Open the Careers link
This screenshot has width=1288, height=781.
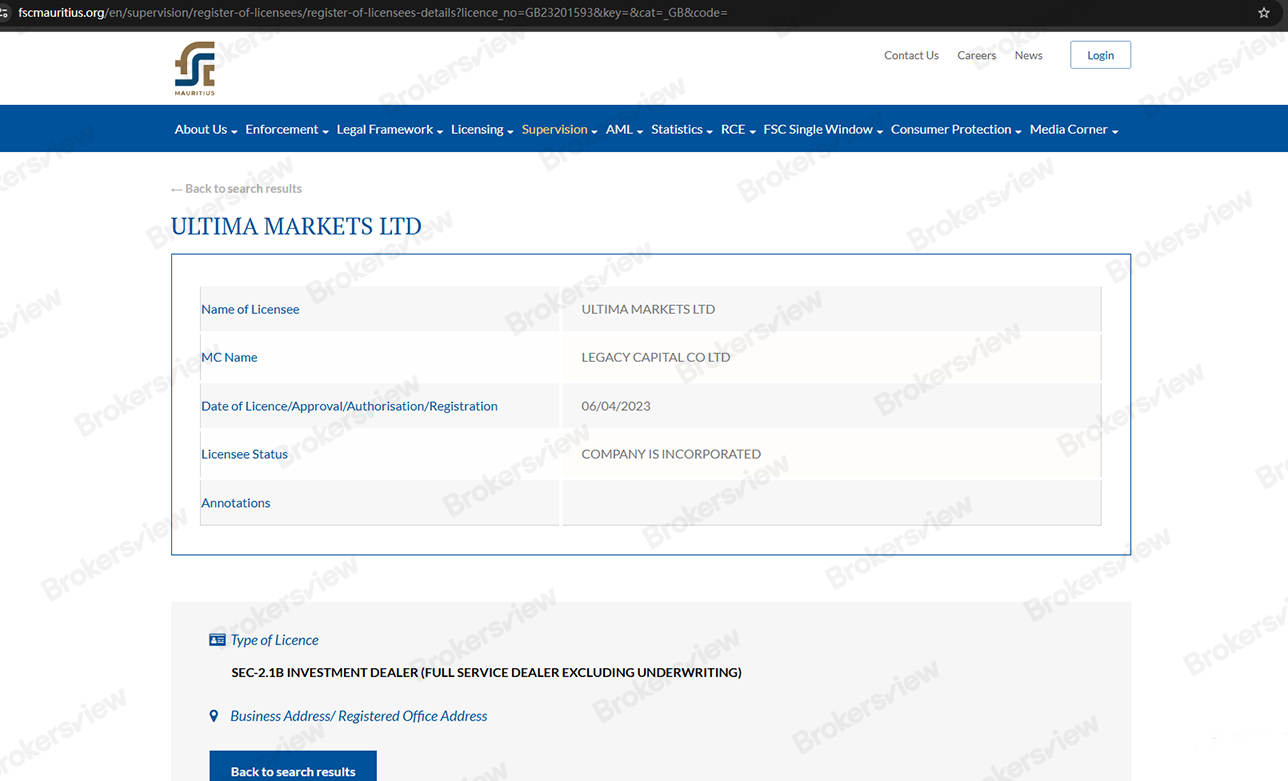click(976, 55)
